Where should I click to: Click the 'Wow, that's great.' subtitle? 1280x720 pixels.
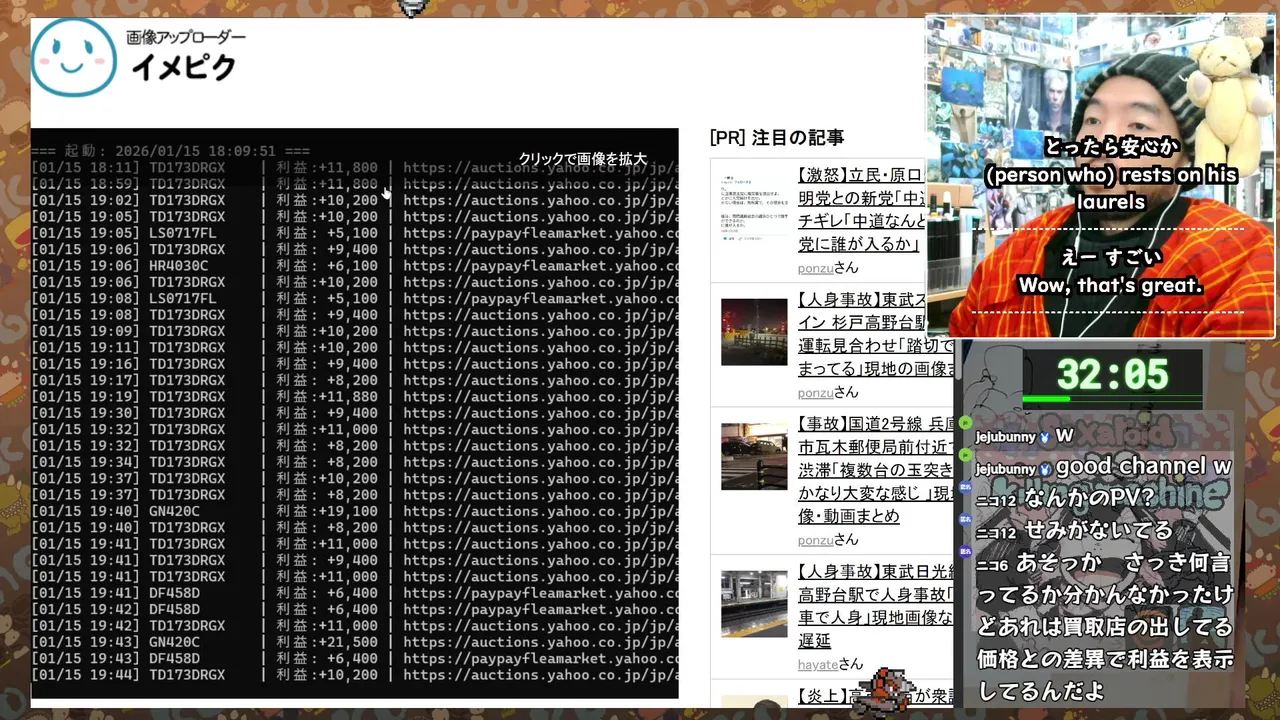tap(1109, 286)
